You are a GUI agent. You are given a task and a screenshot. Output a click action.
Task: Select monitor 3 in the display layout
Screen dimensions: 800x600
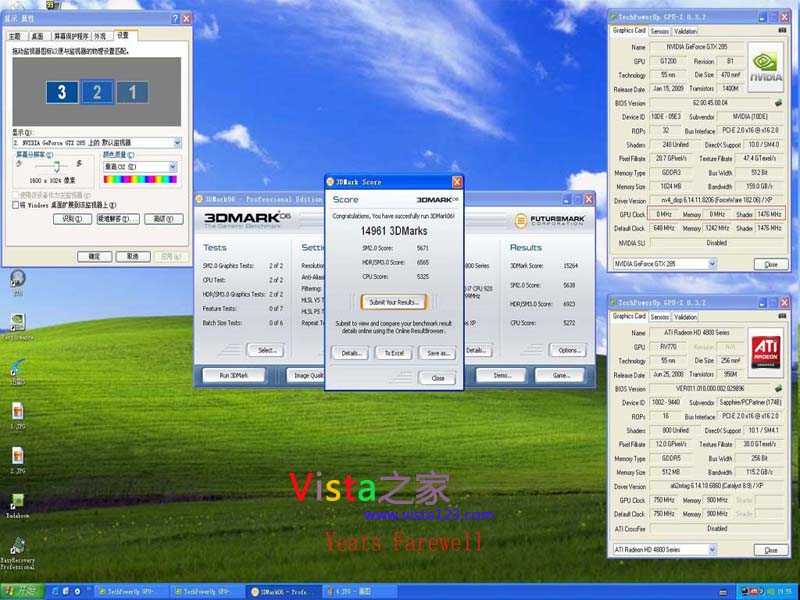(62, 92)
